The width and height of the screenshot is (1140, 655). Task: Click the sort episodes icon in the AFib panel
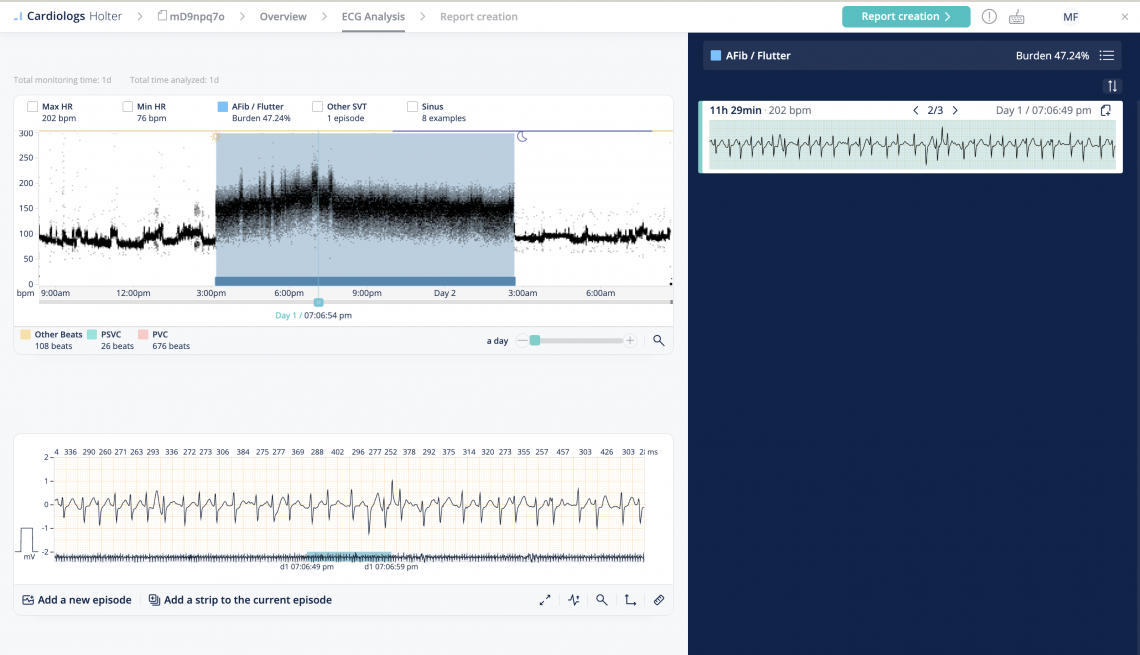coord(1112,86)
